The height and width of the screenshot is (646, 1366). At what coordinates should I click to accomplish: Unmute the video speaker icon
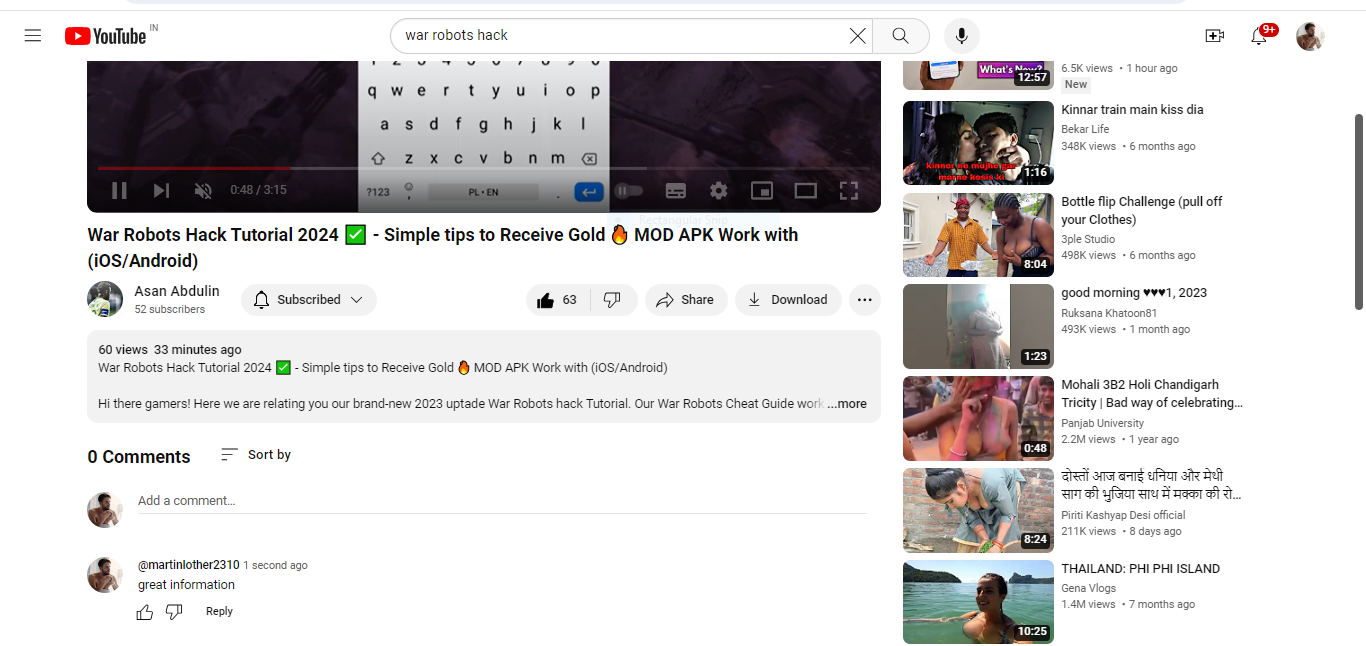203,190
